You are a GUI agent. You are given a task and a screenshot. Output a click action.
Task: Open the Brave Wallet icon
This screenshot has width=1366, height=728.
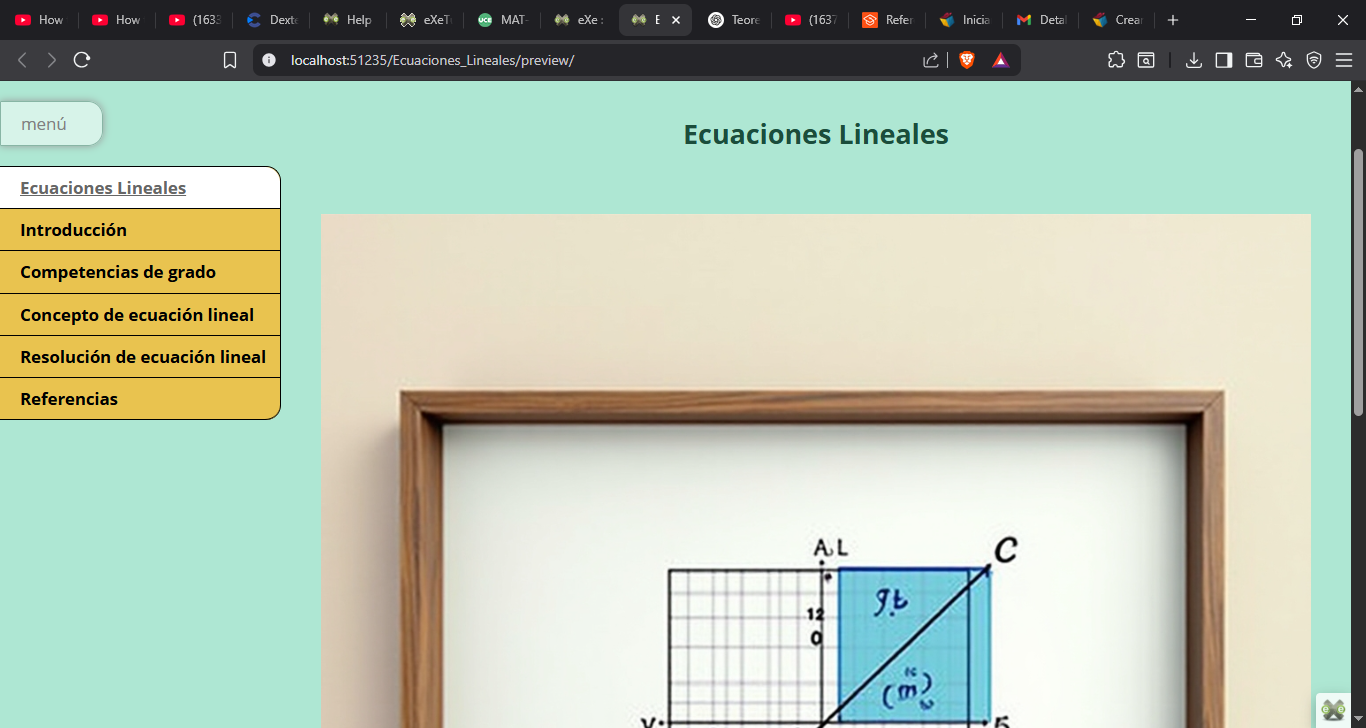point(1253,60)
